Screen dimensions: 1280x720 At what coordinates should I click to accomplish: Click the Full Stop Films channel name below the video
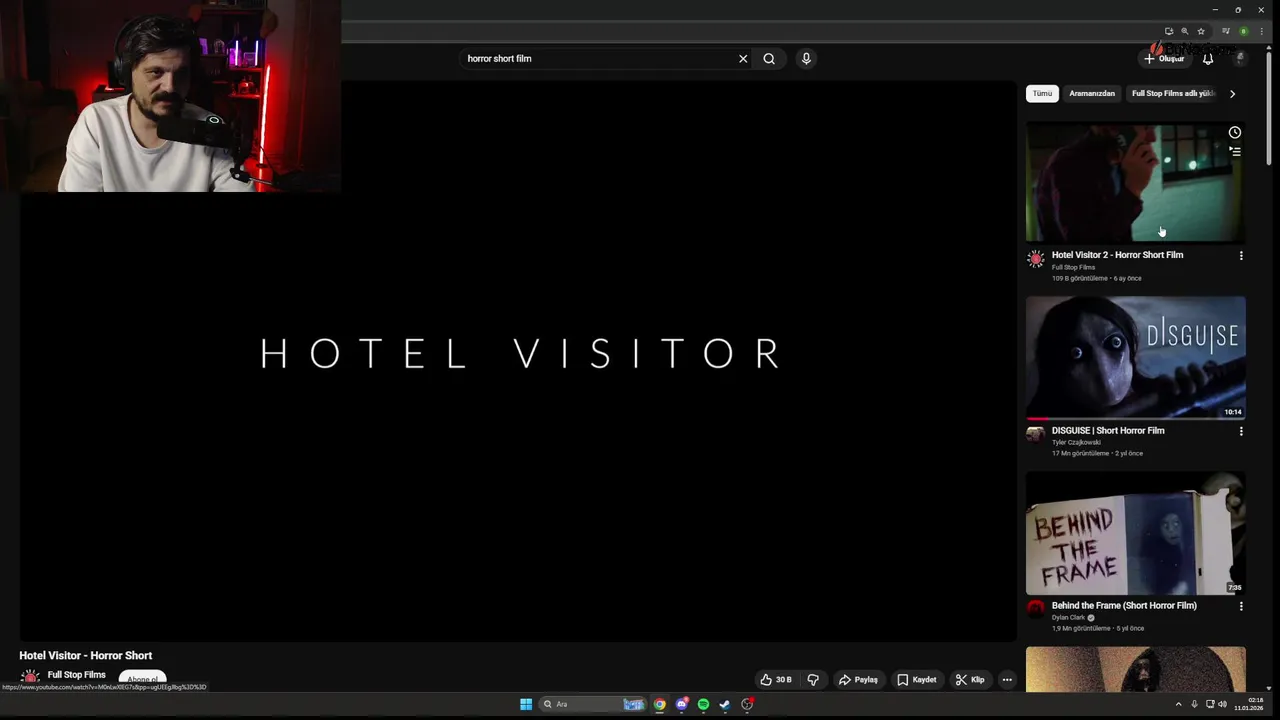[76, 675]
